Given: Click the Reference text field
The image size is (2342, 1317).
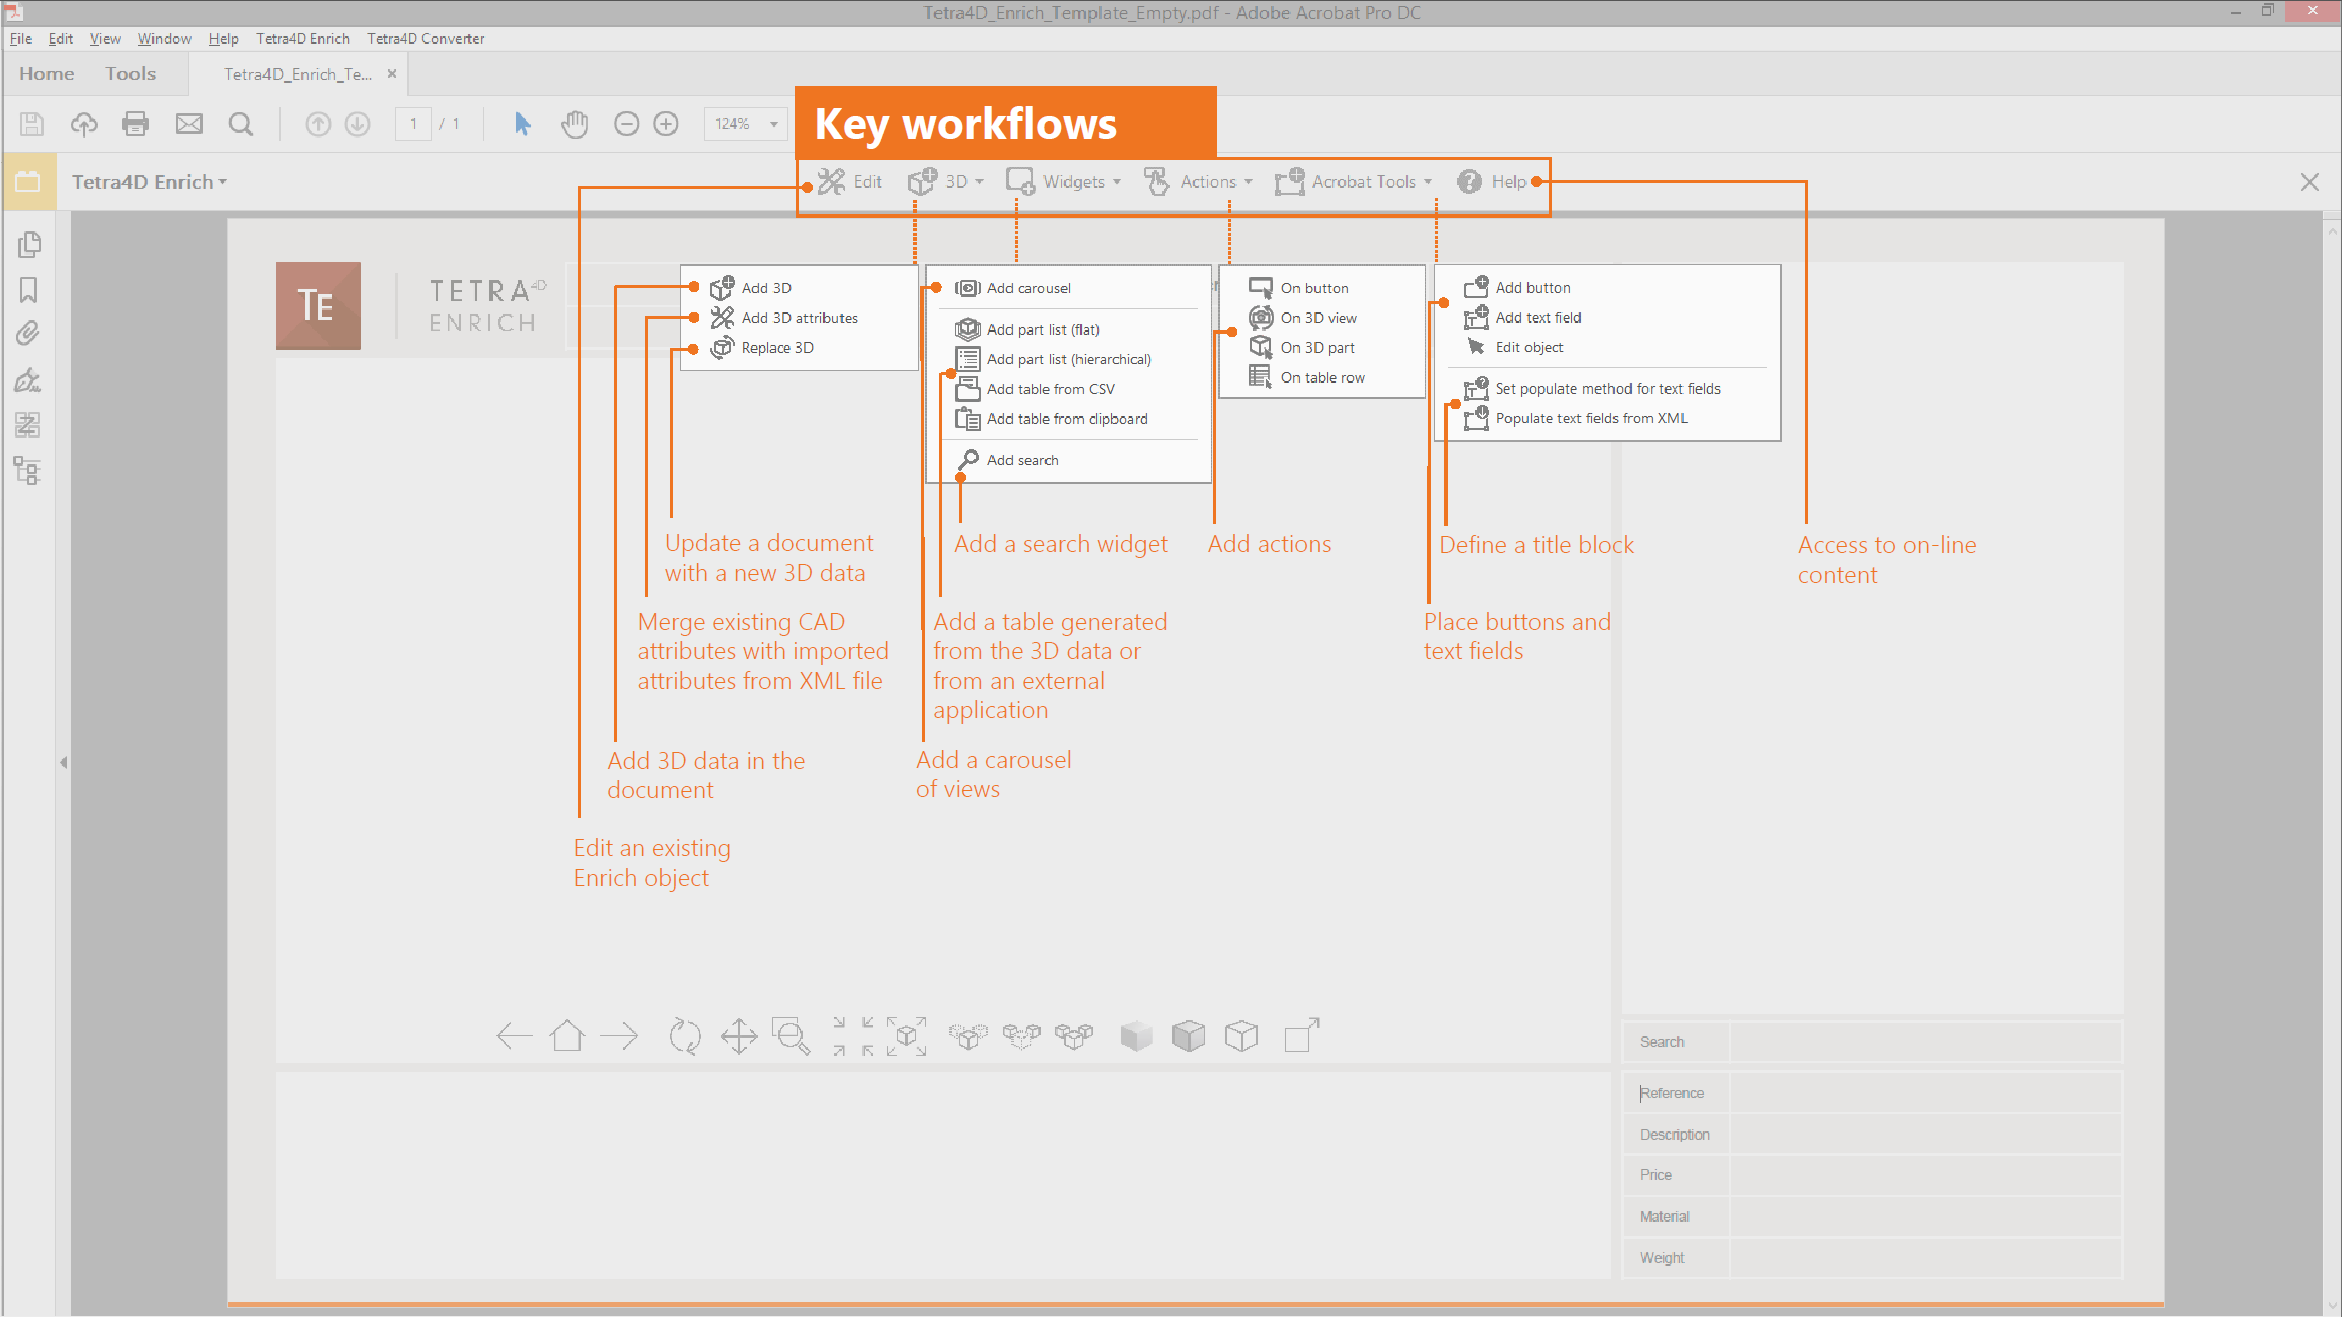Looking at the screenshot, I should click(x=1925, y=1093).
